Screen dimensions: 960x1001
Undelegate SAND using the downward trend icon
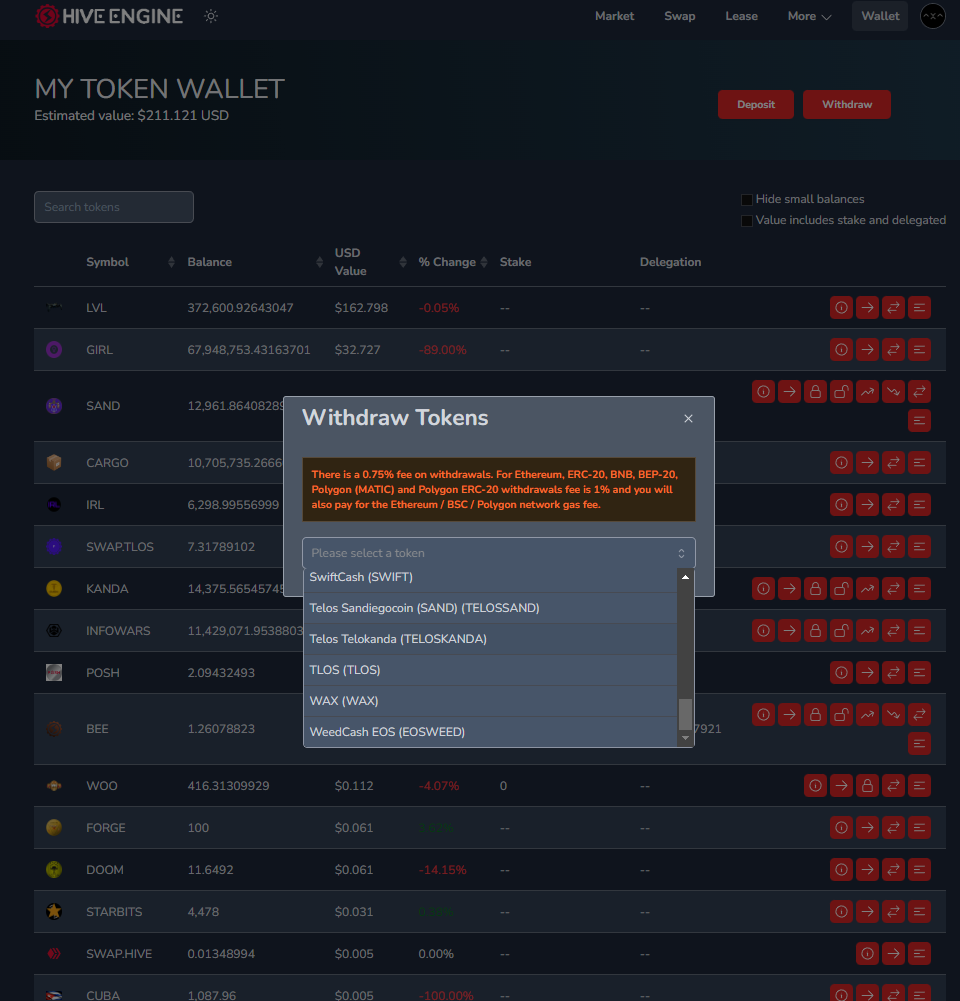(894, 392)
